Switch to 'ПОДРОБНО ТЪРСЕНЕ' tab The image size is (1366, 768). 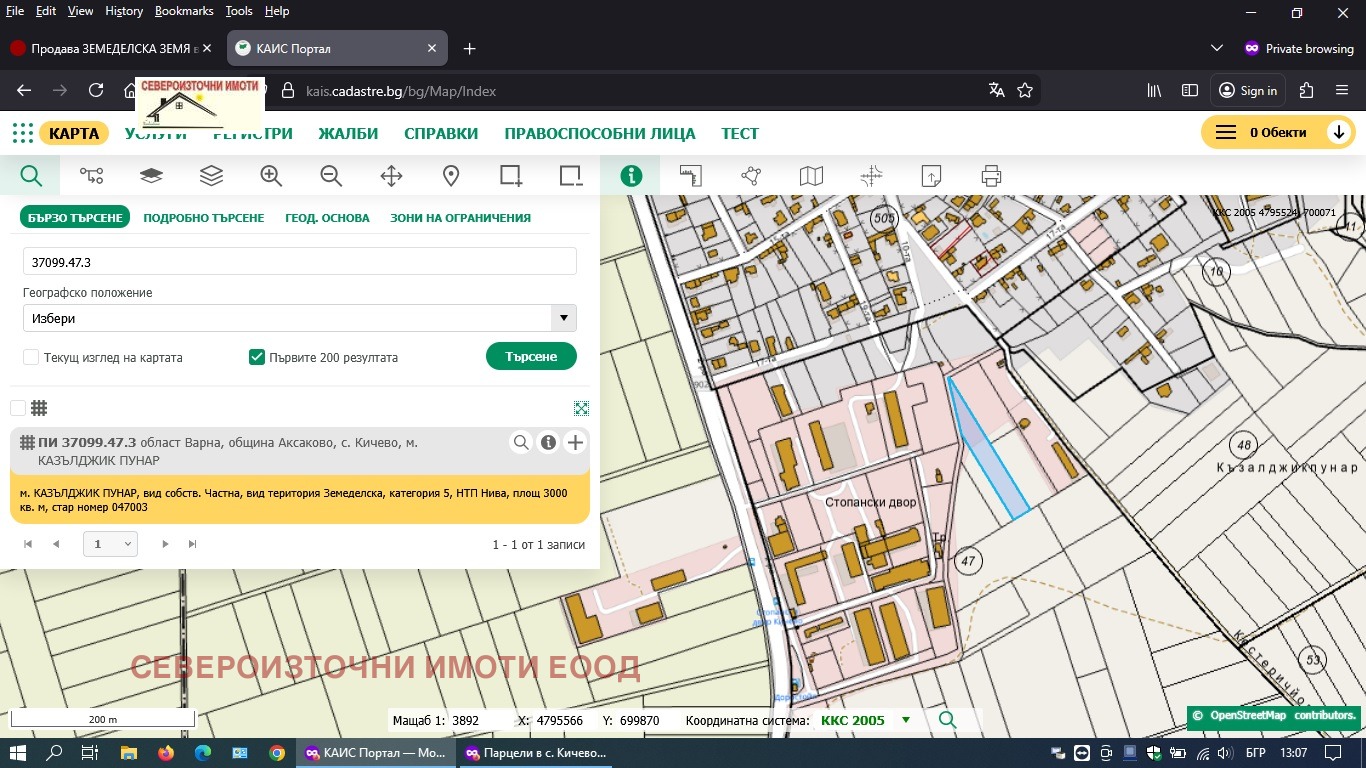[204, 218]
